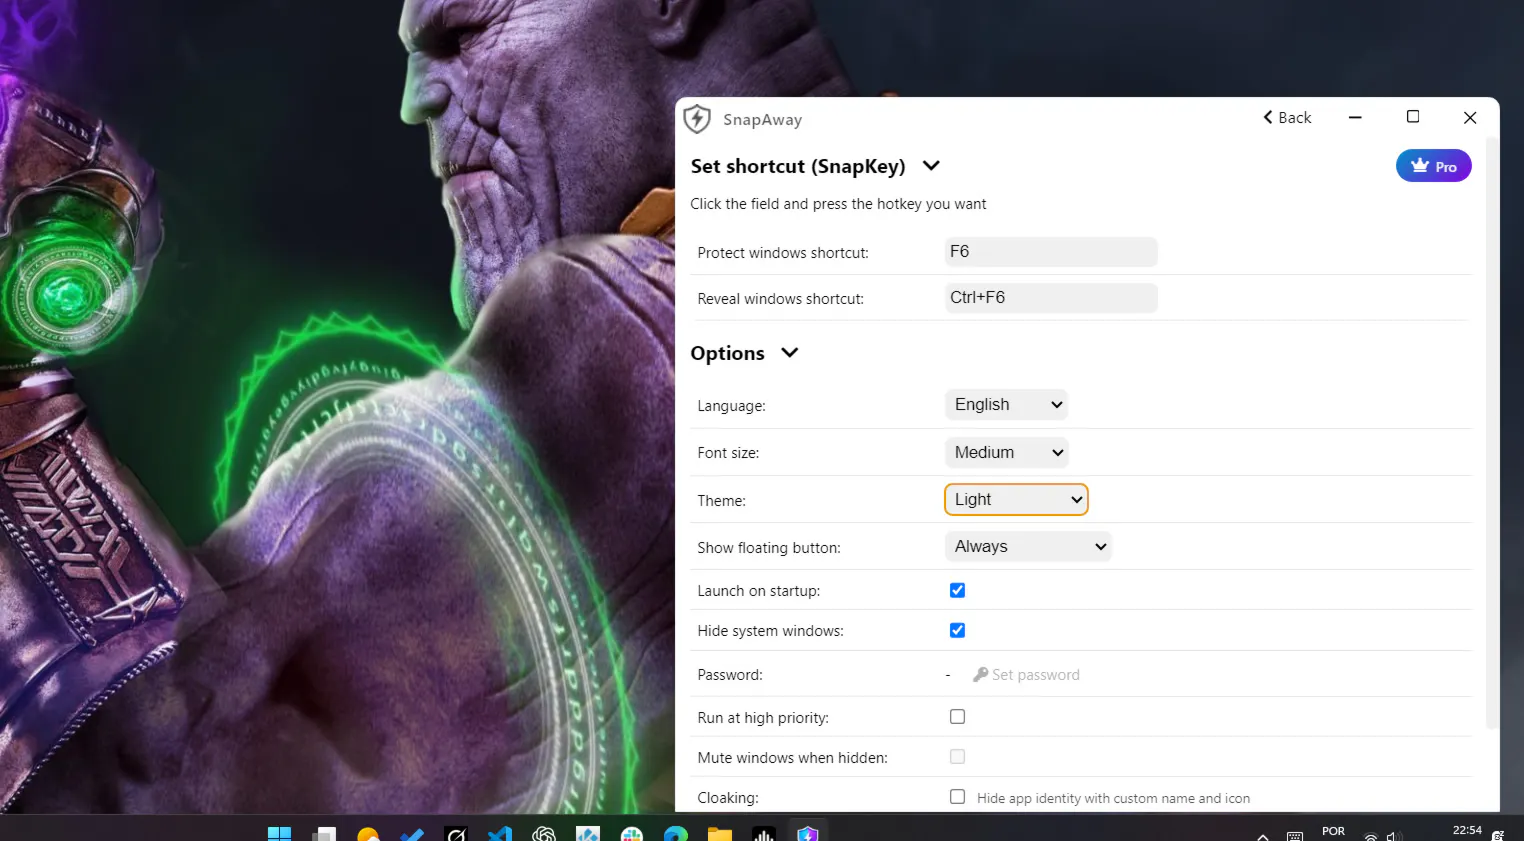This screenshot has height=841, width=1524.
Task: Open the volume speaker tray icon
Action: pyautogui.click(x=1394, y=836)
